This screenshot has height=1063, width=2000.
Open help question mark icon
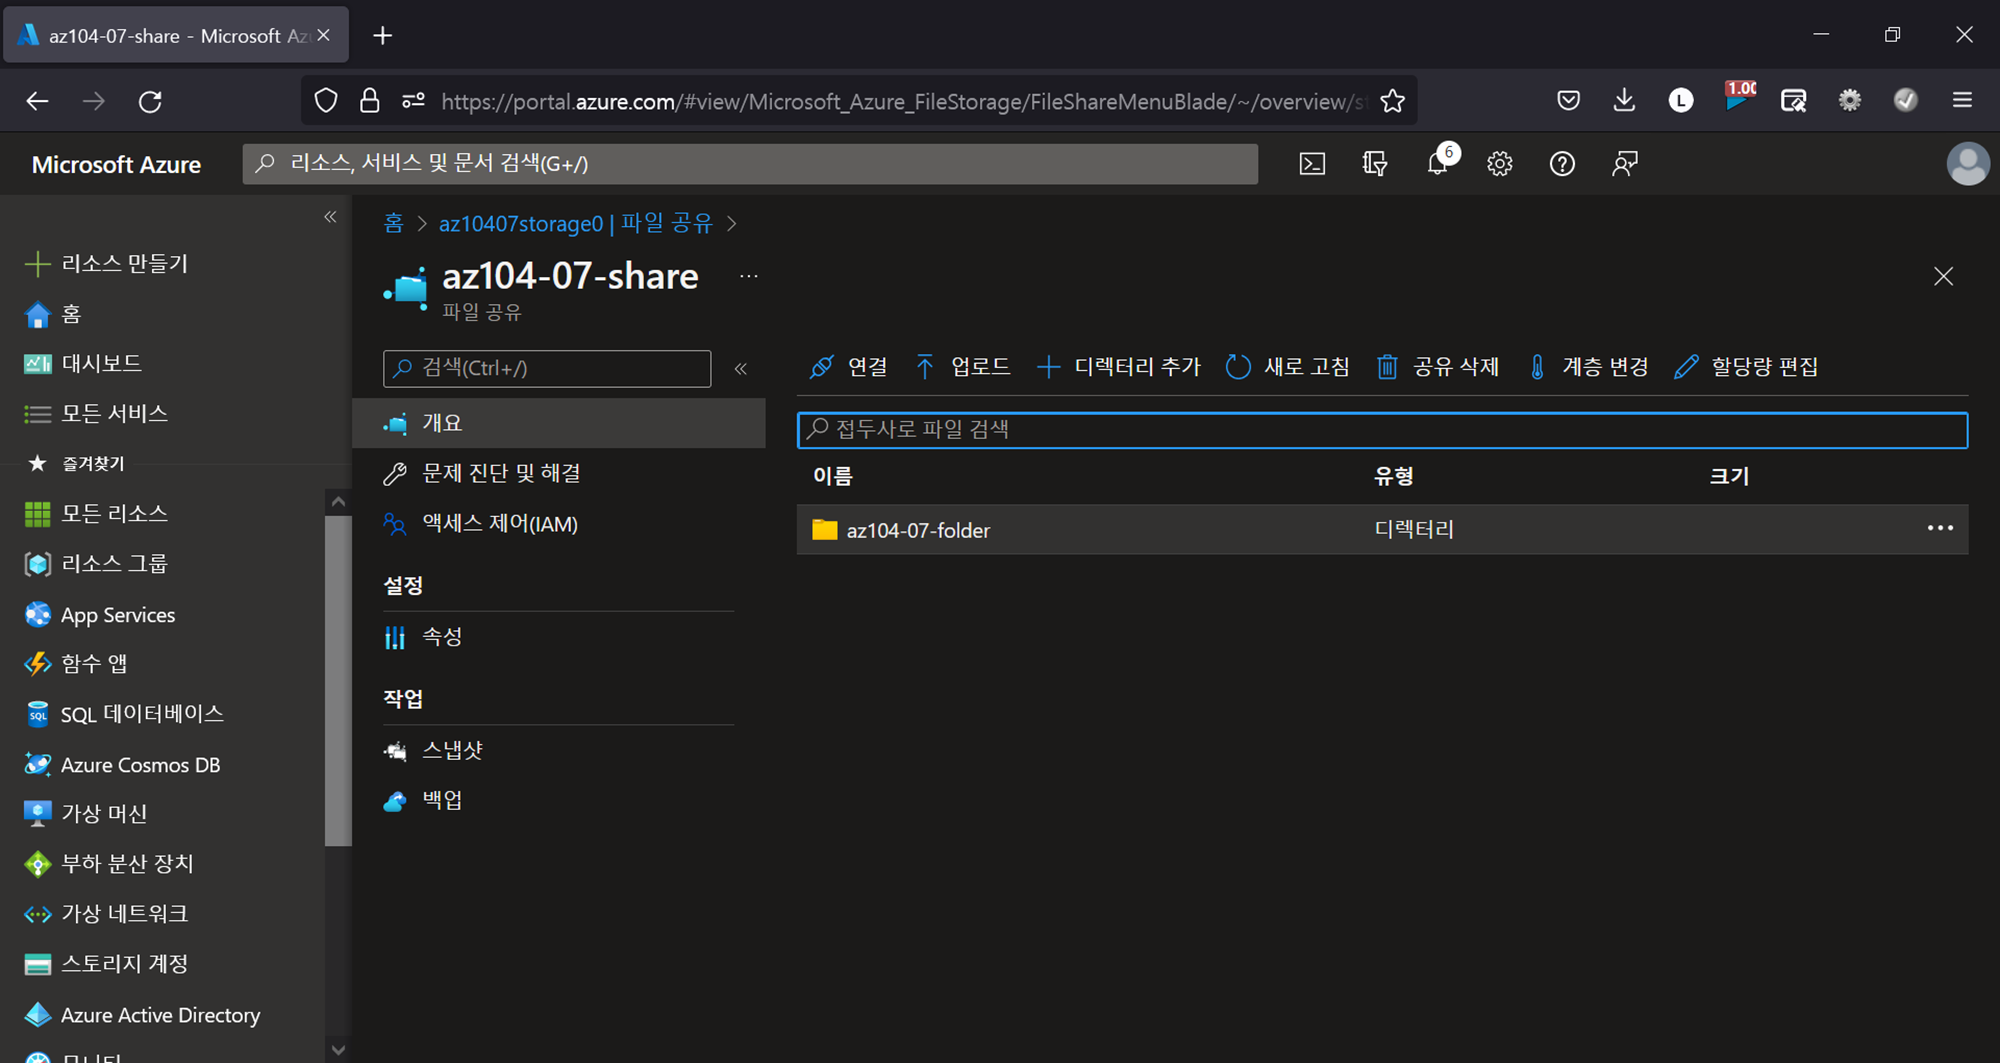1562,164
